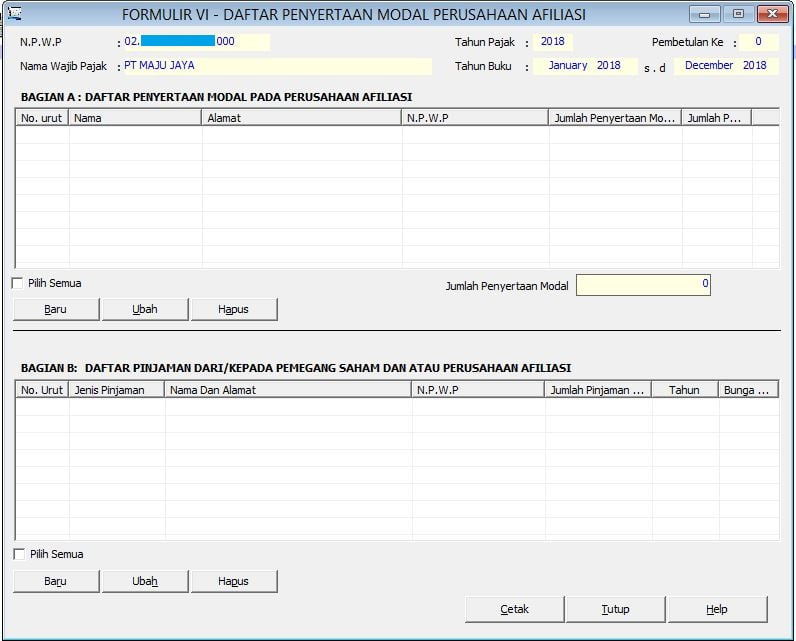The image size is (796, 641).
Task: Select Nama column header in Bagian A
Action: (x=135, y=118)
